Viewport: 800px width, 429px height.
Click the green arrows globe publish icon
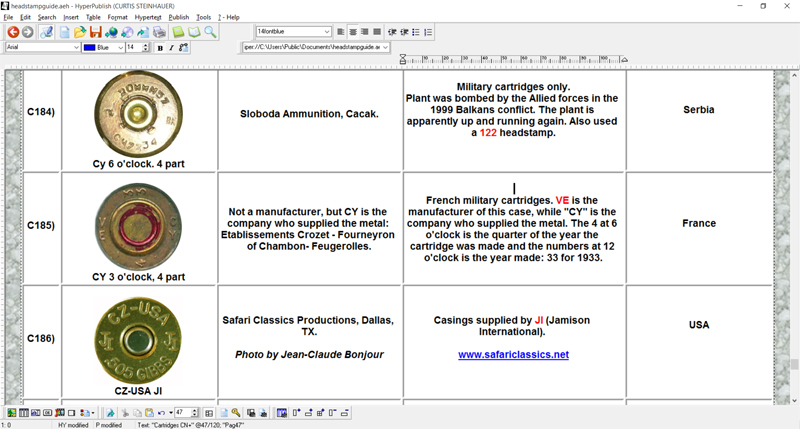111,32
